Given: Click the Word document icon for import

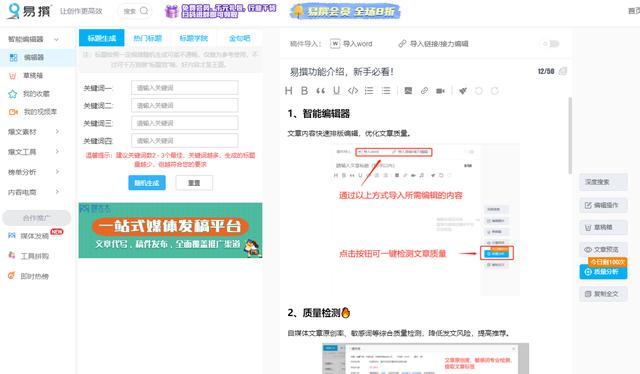Looking at the screenshot, I should pyautogui.click(x=335, y=44).
